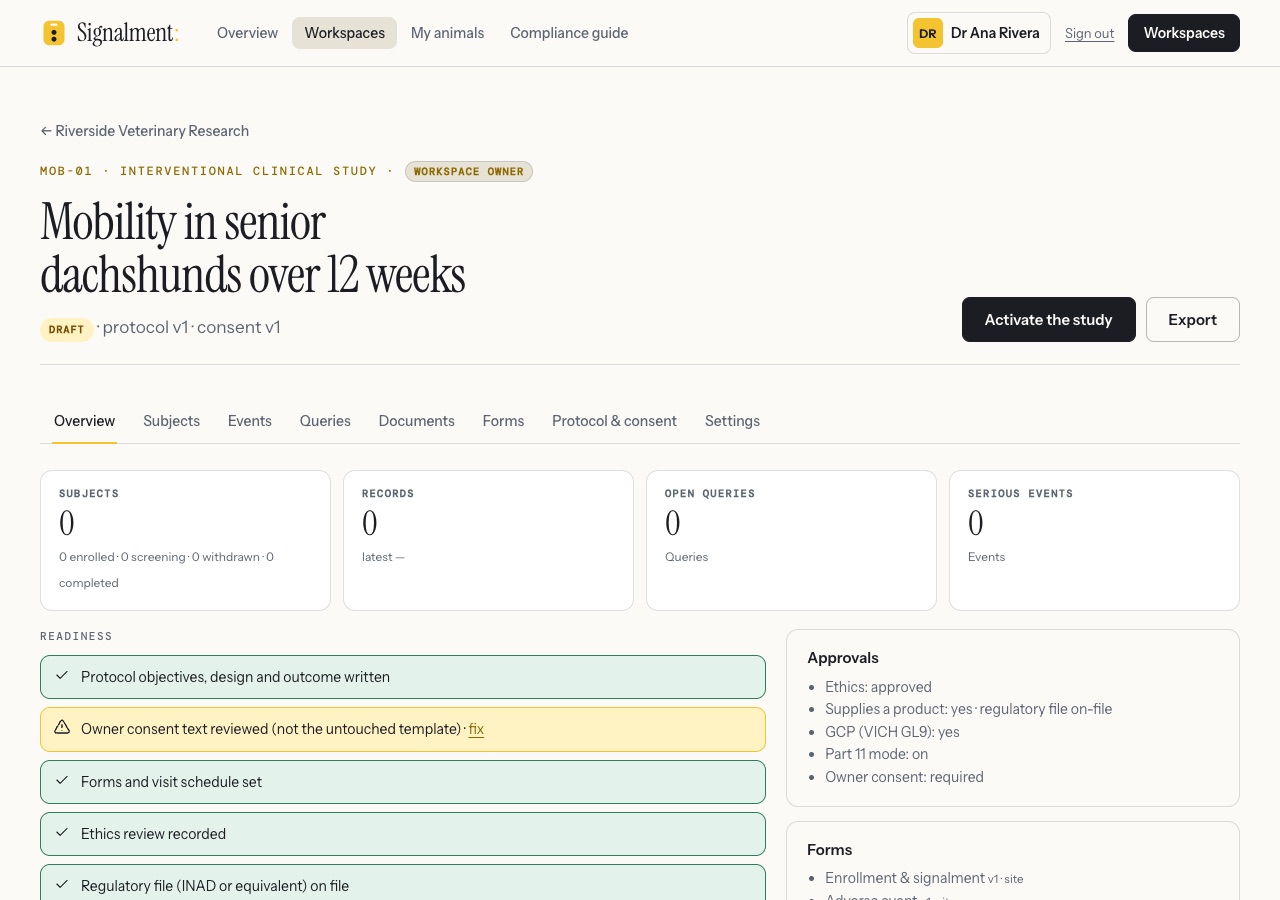
Task: Click the Sign out link
Action: pos(1089,34)
